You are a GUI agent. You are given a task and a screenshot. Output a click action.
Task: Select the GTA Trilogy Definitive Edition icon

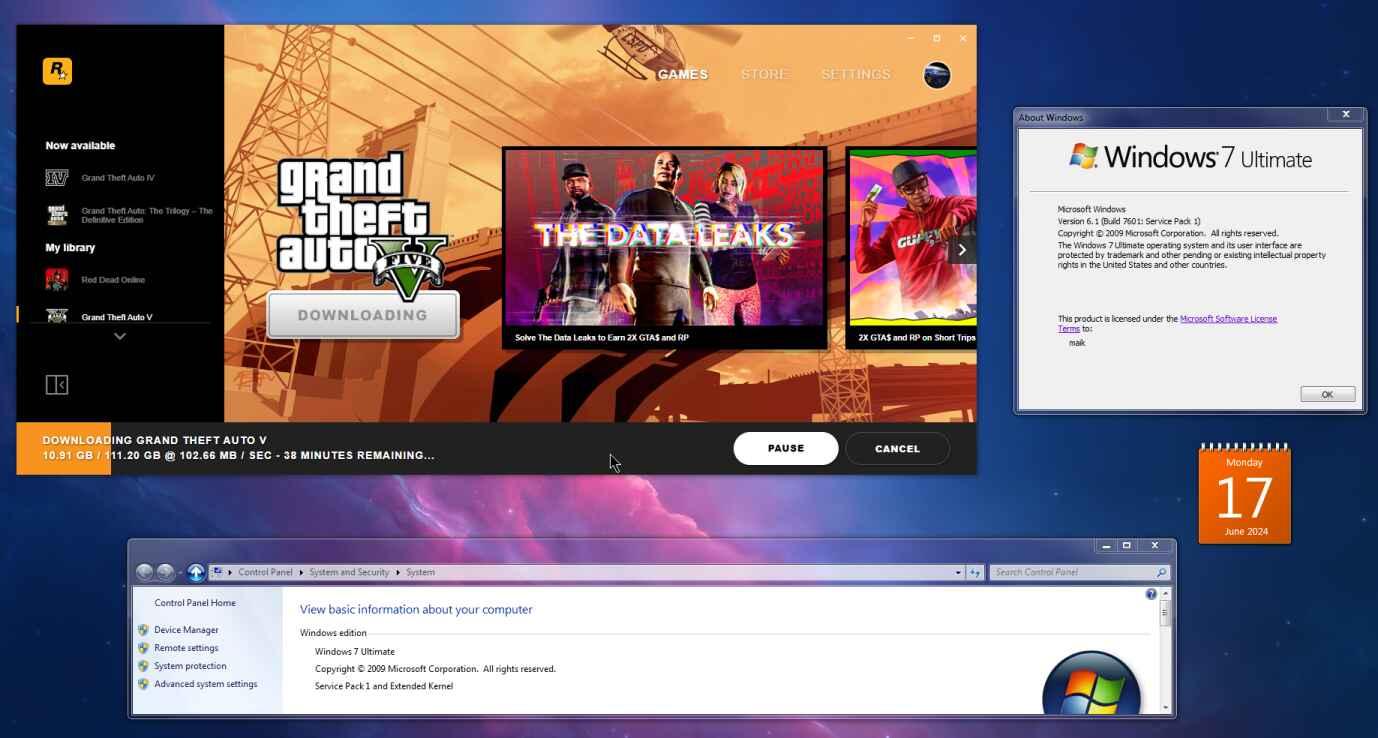(x=56, y=215)
